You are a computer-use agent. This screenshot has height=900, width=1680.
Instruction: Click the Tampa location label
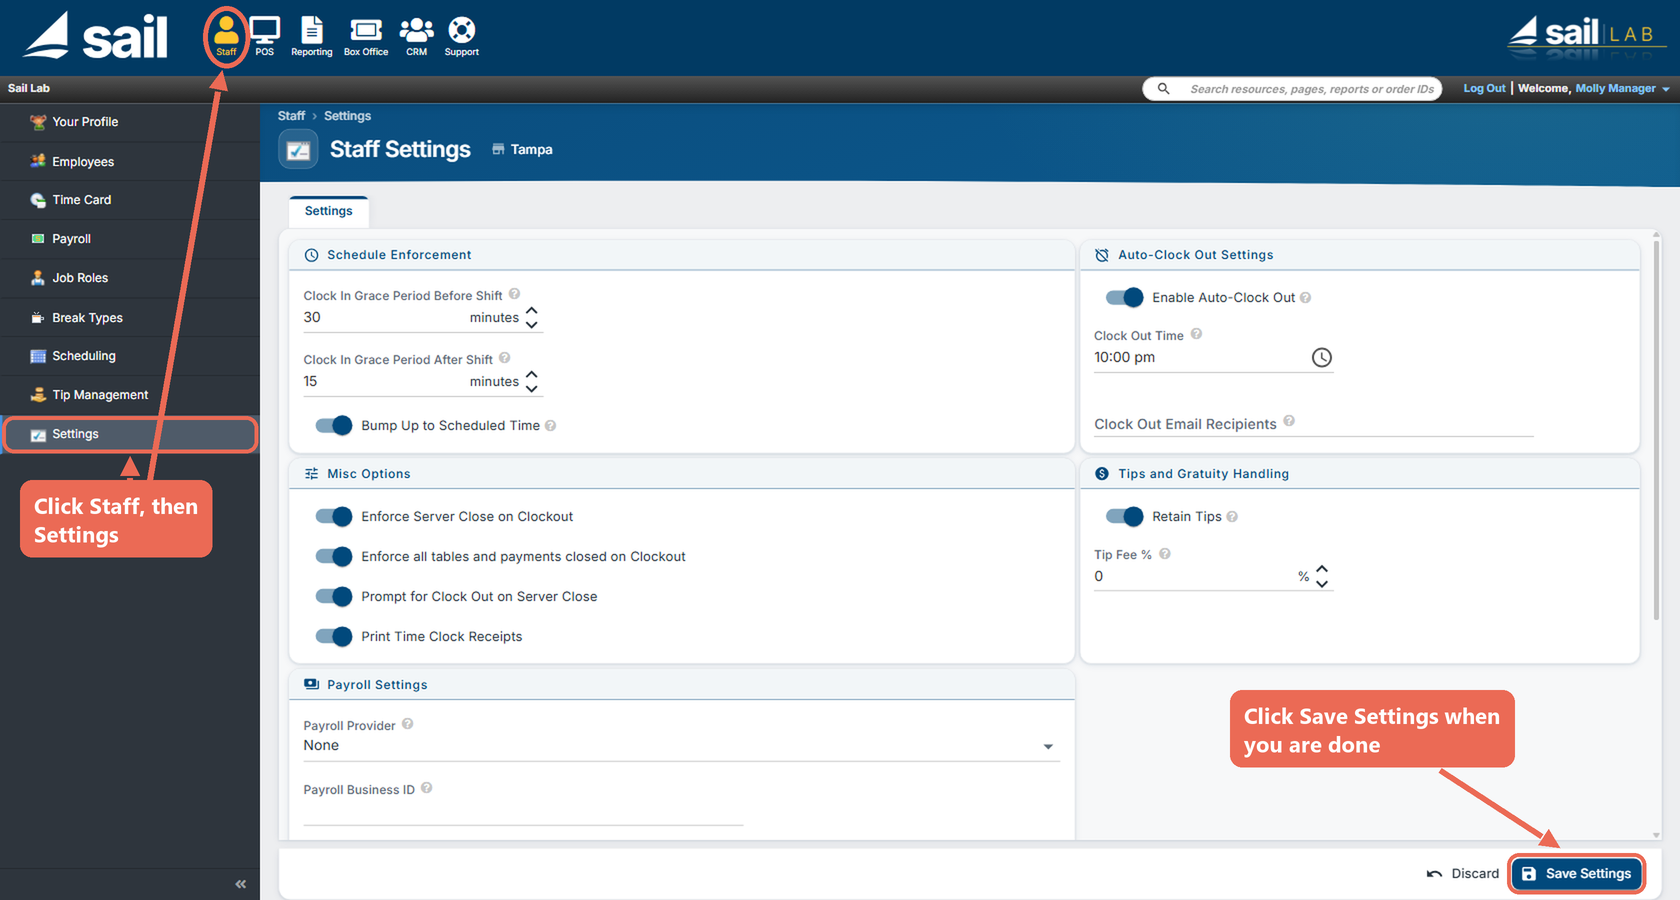click(522, 149)
